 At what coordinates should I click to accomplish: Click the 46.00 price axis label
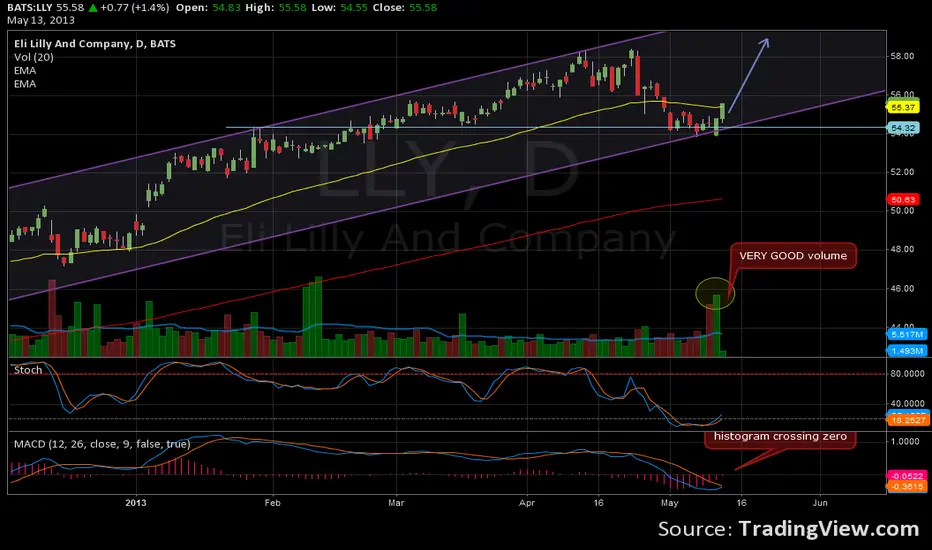(902, 288)
